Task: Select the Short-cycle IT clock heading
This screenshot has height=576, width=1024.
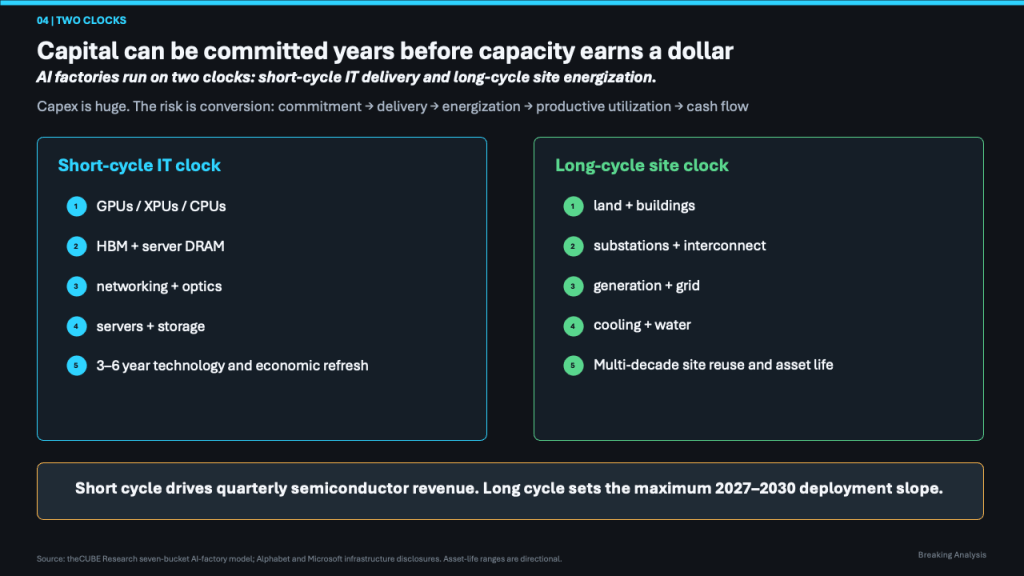Action: pos(139,165)
